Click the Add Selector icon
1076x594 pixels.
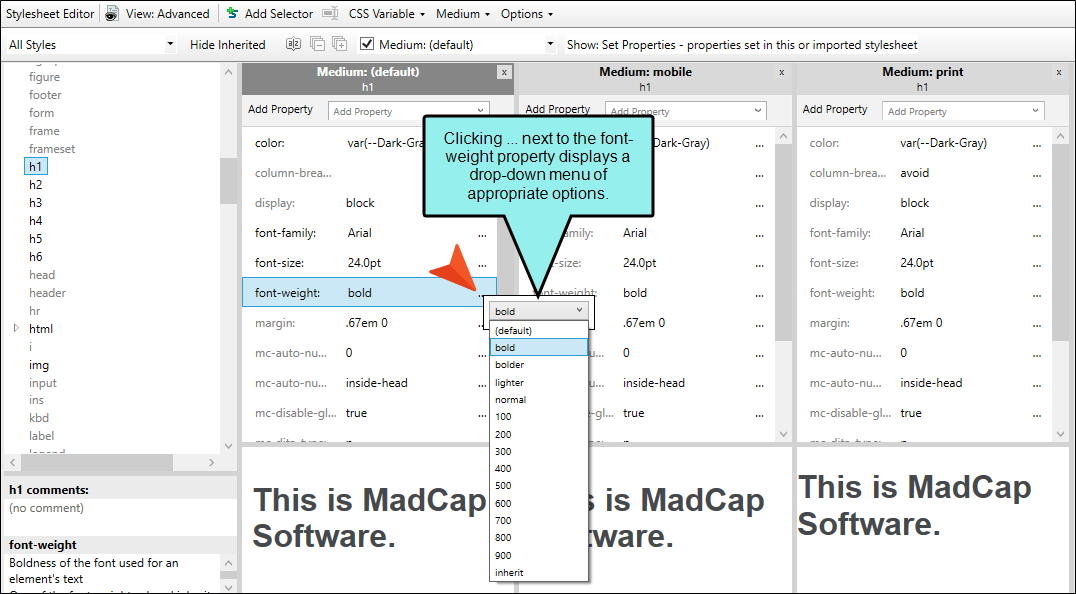(x=233, y=13)
